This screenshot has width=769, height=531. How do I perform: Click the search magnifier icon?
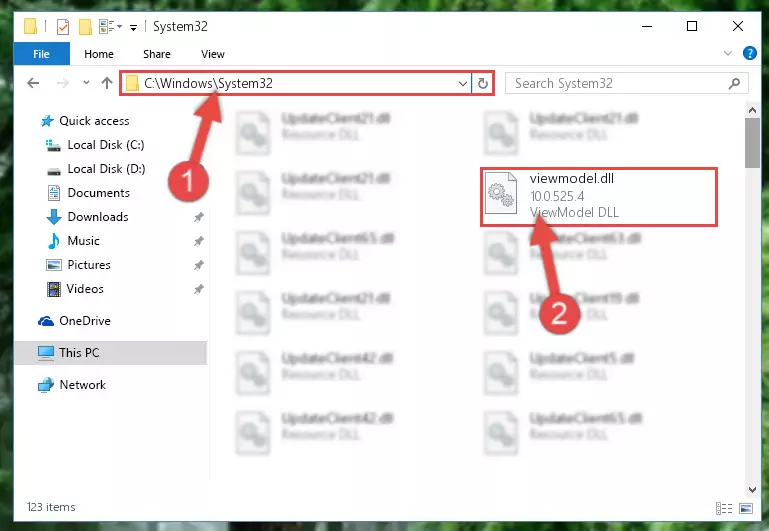pyautogui.click(x=735, y=83)
